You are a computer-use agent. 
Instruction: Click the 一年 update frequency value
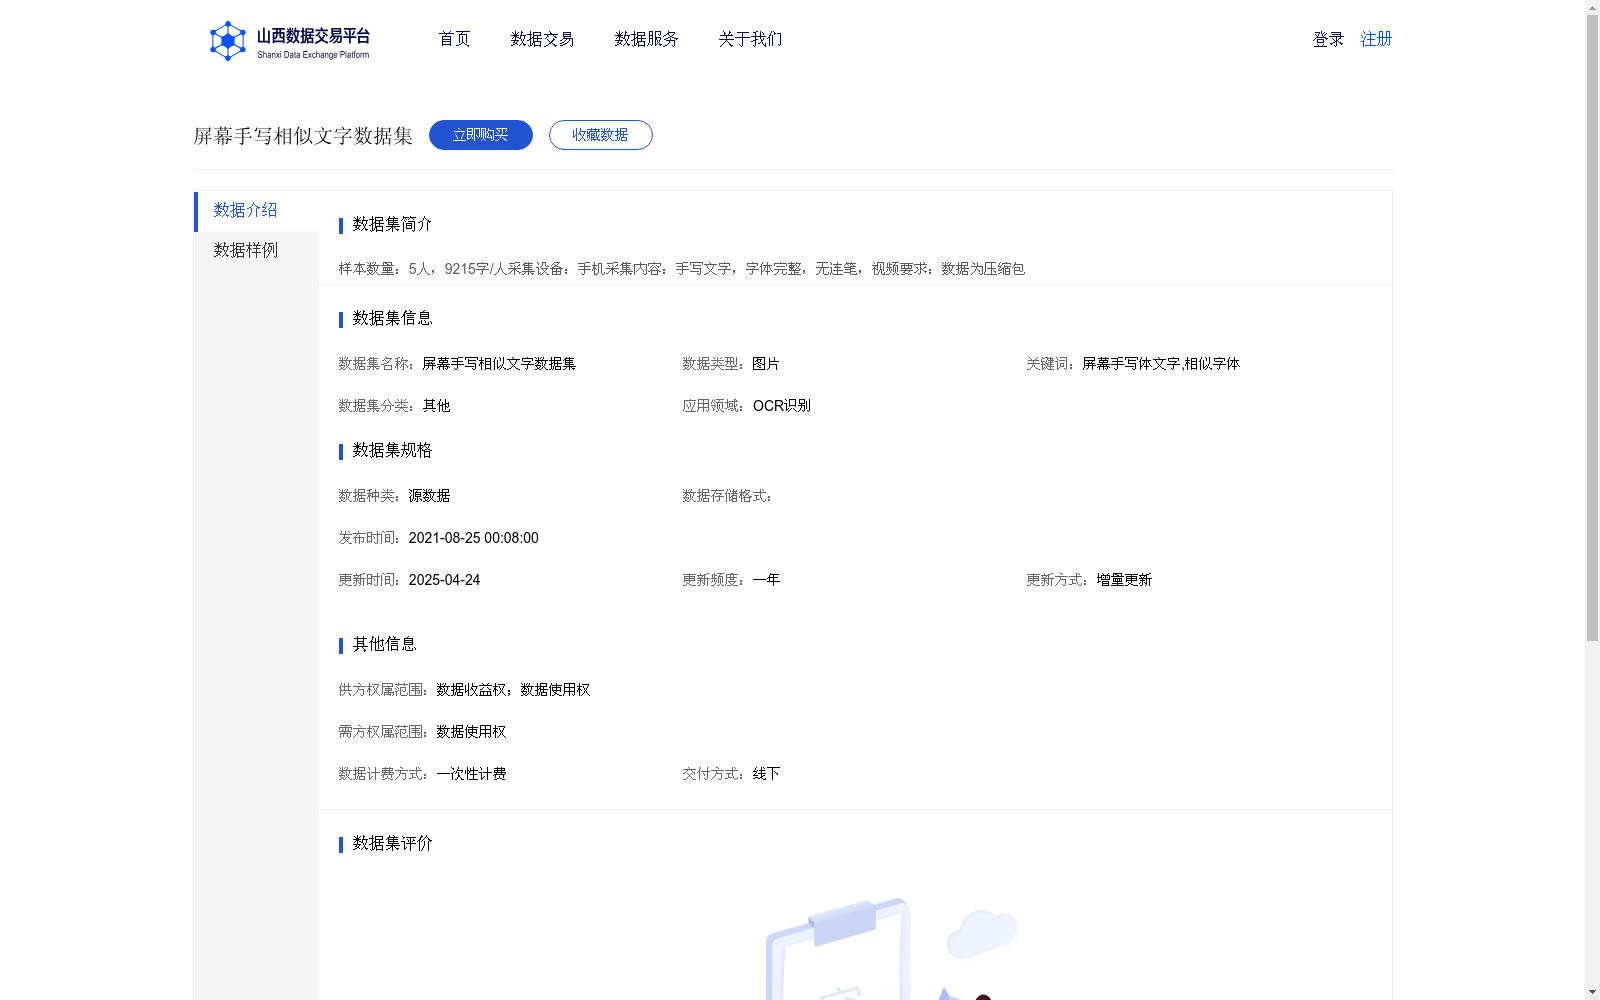pos(766,580)
